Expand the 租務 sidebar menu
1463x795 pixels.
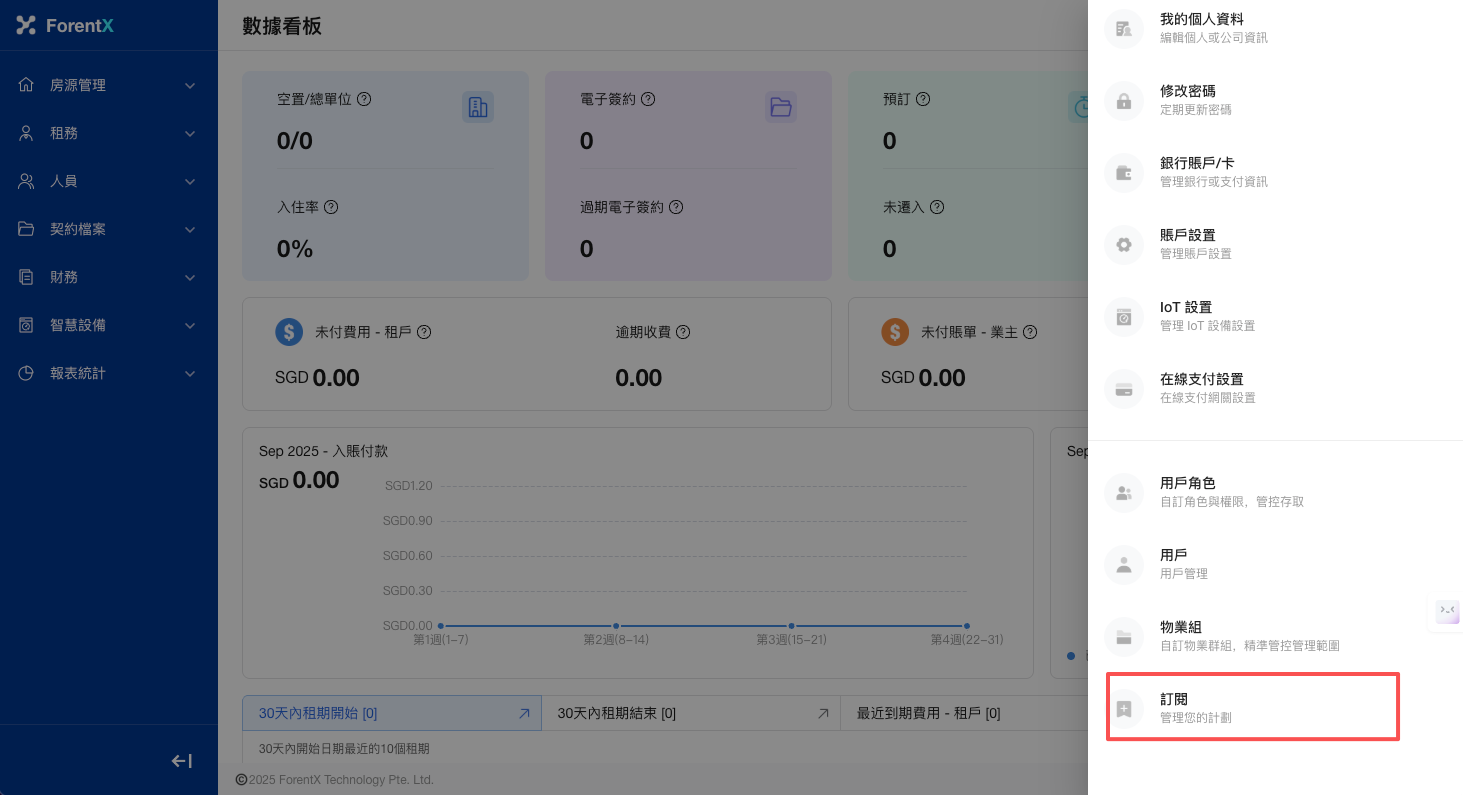(108, 133)
